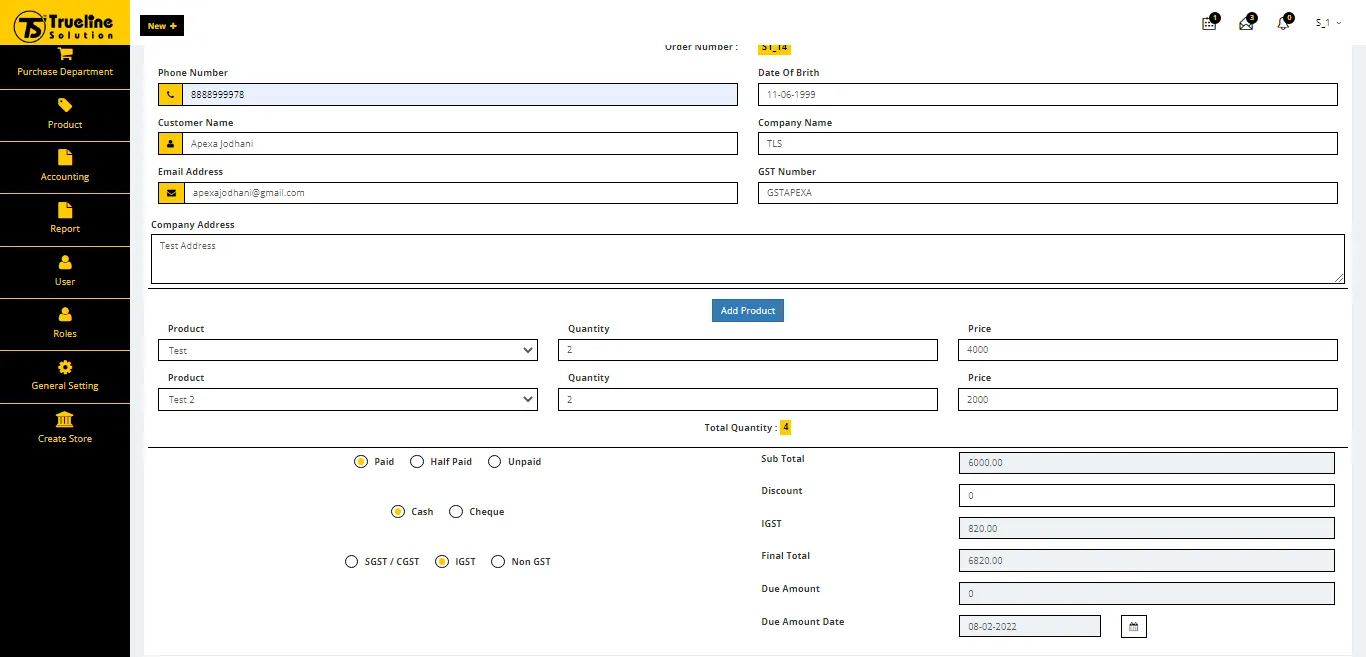
Task: Open Purchase Department menu label
Action: pyautogui.click(x=65, y=72)
